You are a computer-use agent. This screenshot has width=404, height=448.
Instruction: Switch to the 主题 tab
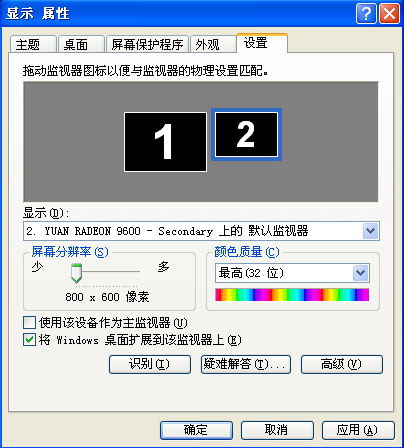(33, 44)
